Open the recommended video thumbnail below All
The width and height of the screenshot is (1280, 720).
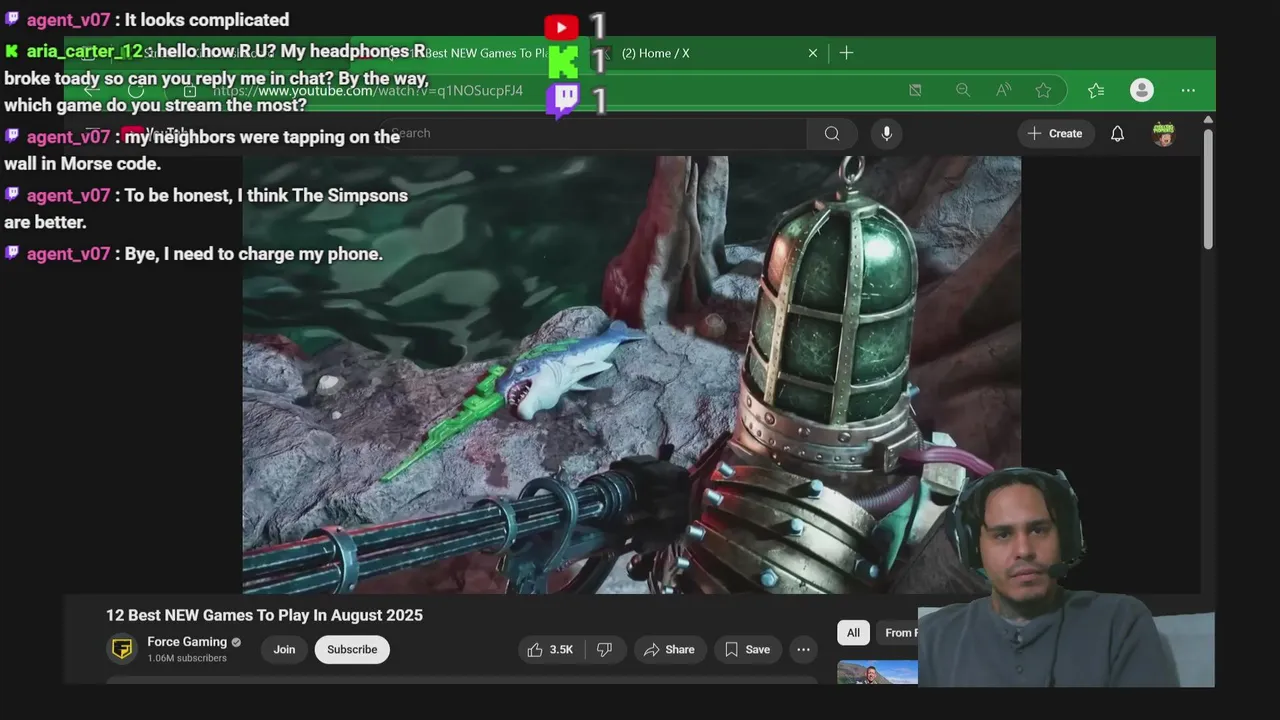(877, 672)
